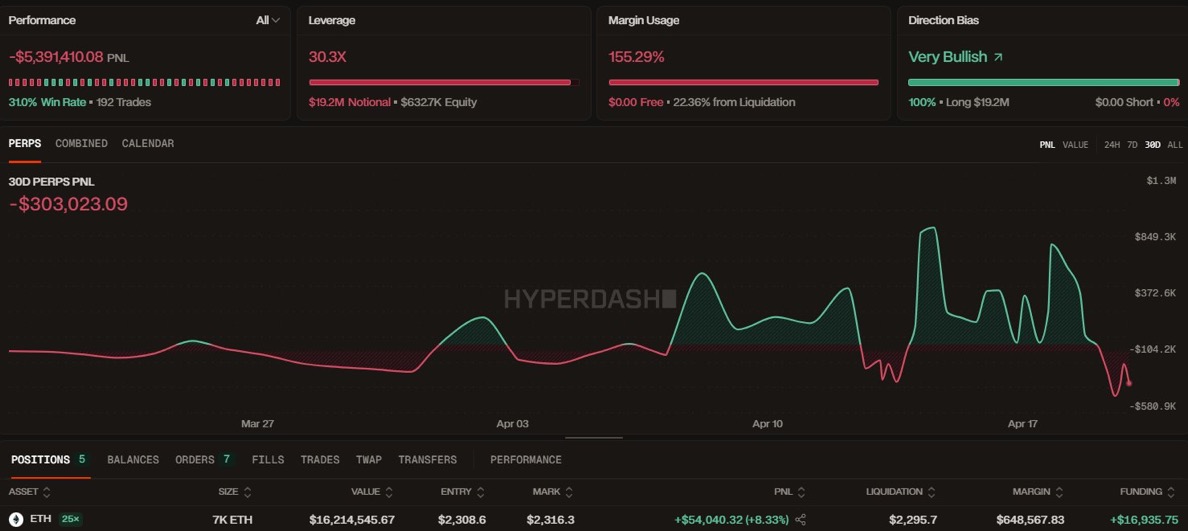1188x531 pixels.
Task: Select the 24H time range
Action: [x=1111, y=145]
